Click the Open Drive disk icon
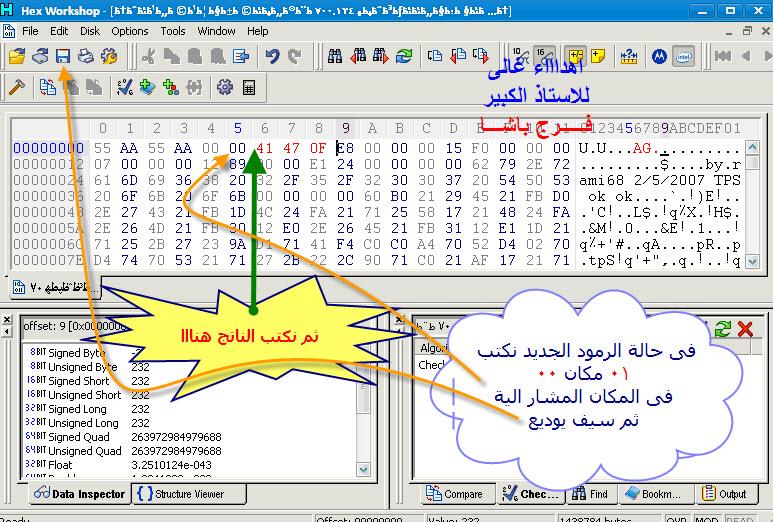The height and width of the screenshot is (522, 773). point(40,56)
